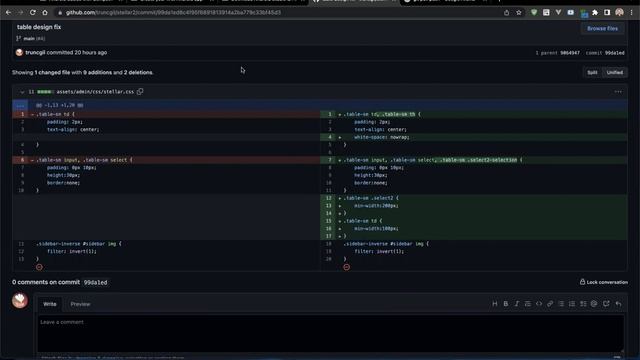Click the 'table design fix' commit title
This screenshot has width=640, height=360.
coord(39,27)
